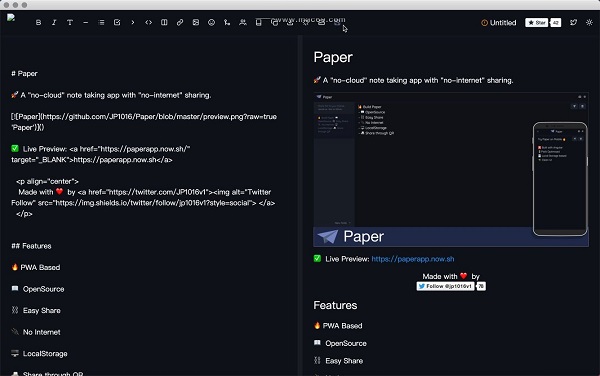Click the "LocalStorage" line in the editor pane
Image resolution: width=600 pixels, height=376 pixels.
[x=39, y=354]
